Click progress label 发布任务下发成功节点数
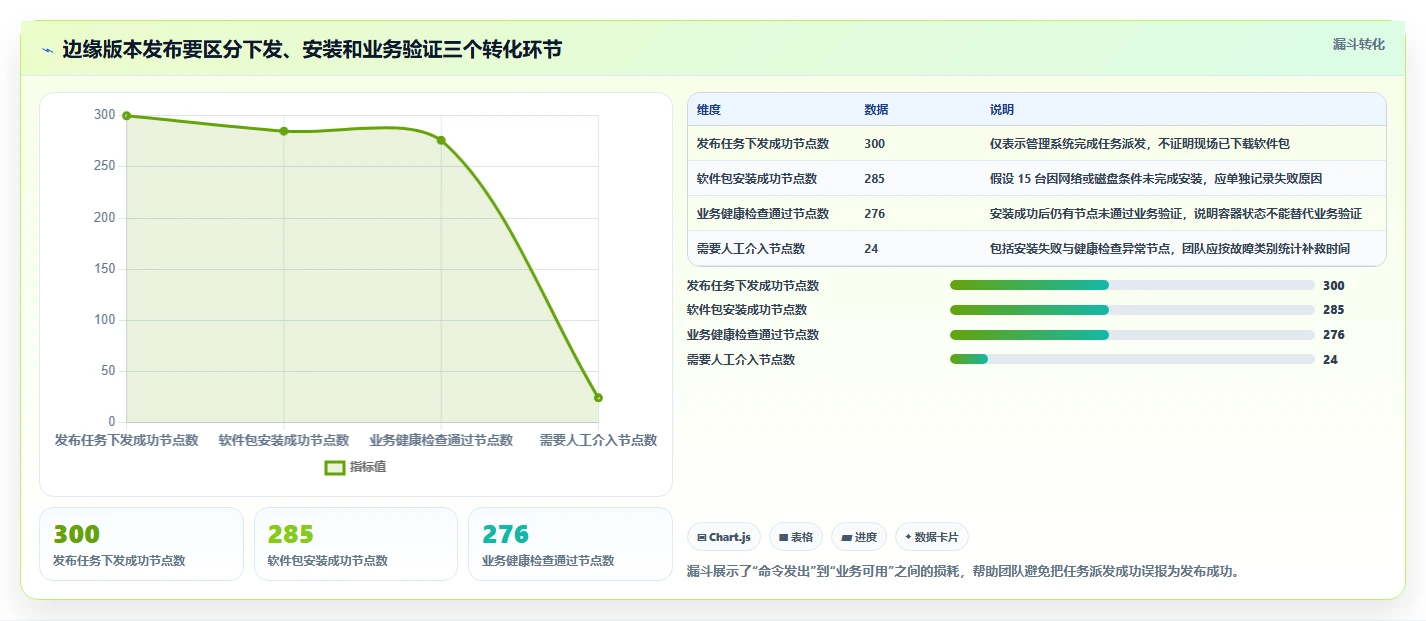 [x=753, y=285]
